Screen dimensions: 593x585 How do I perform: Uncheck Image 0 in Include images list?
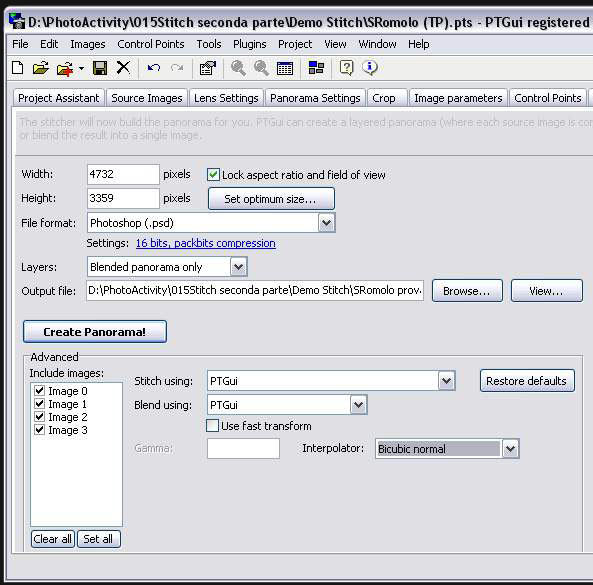point(39,390)
